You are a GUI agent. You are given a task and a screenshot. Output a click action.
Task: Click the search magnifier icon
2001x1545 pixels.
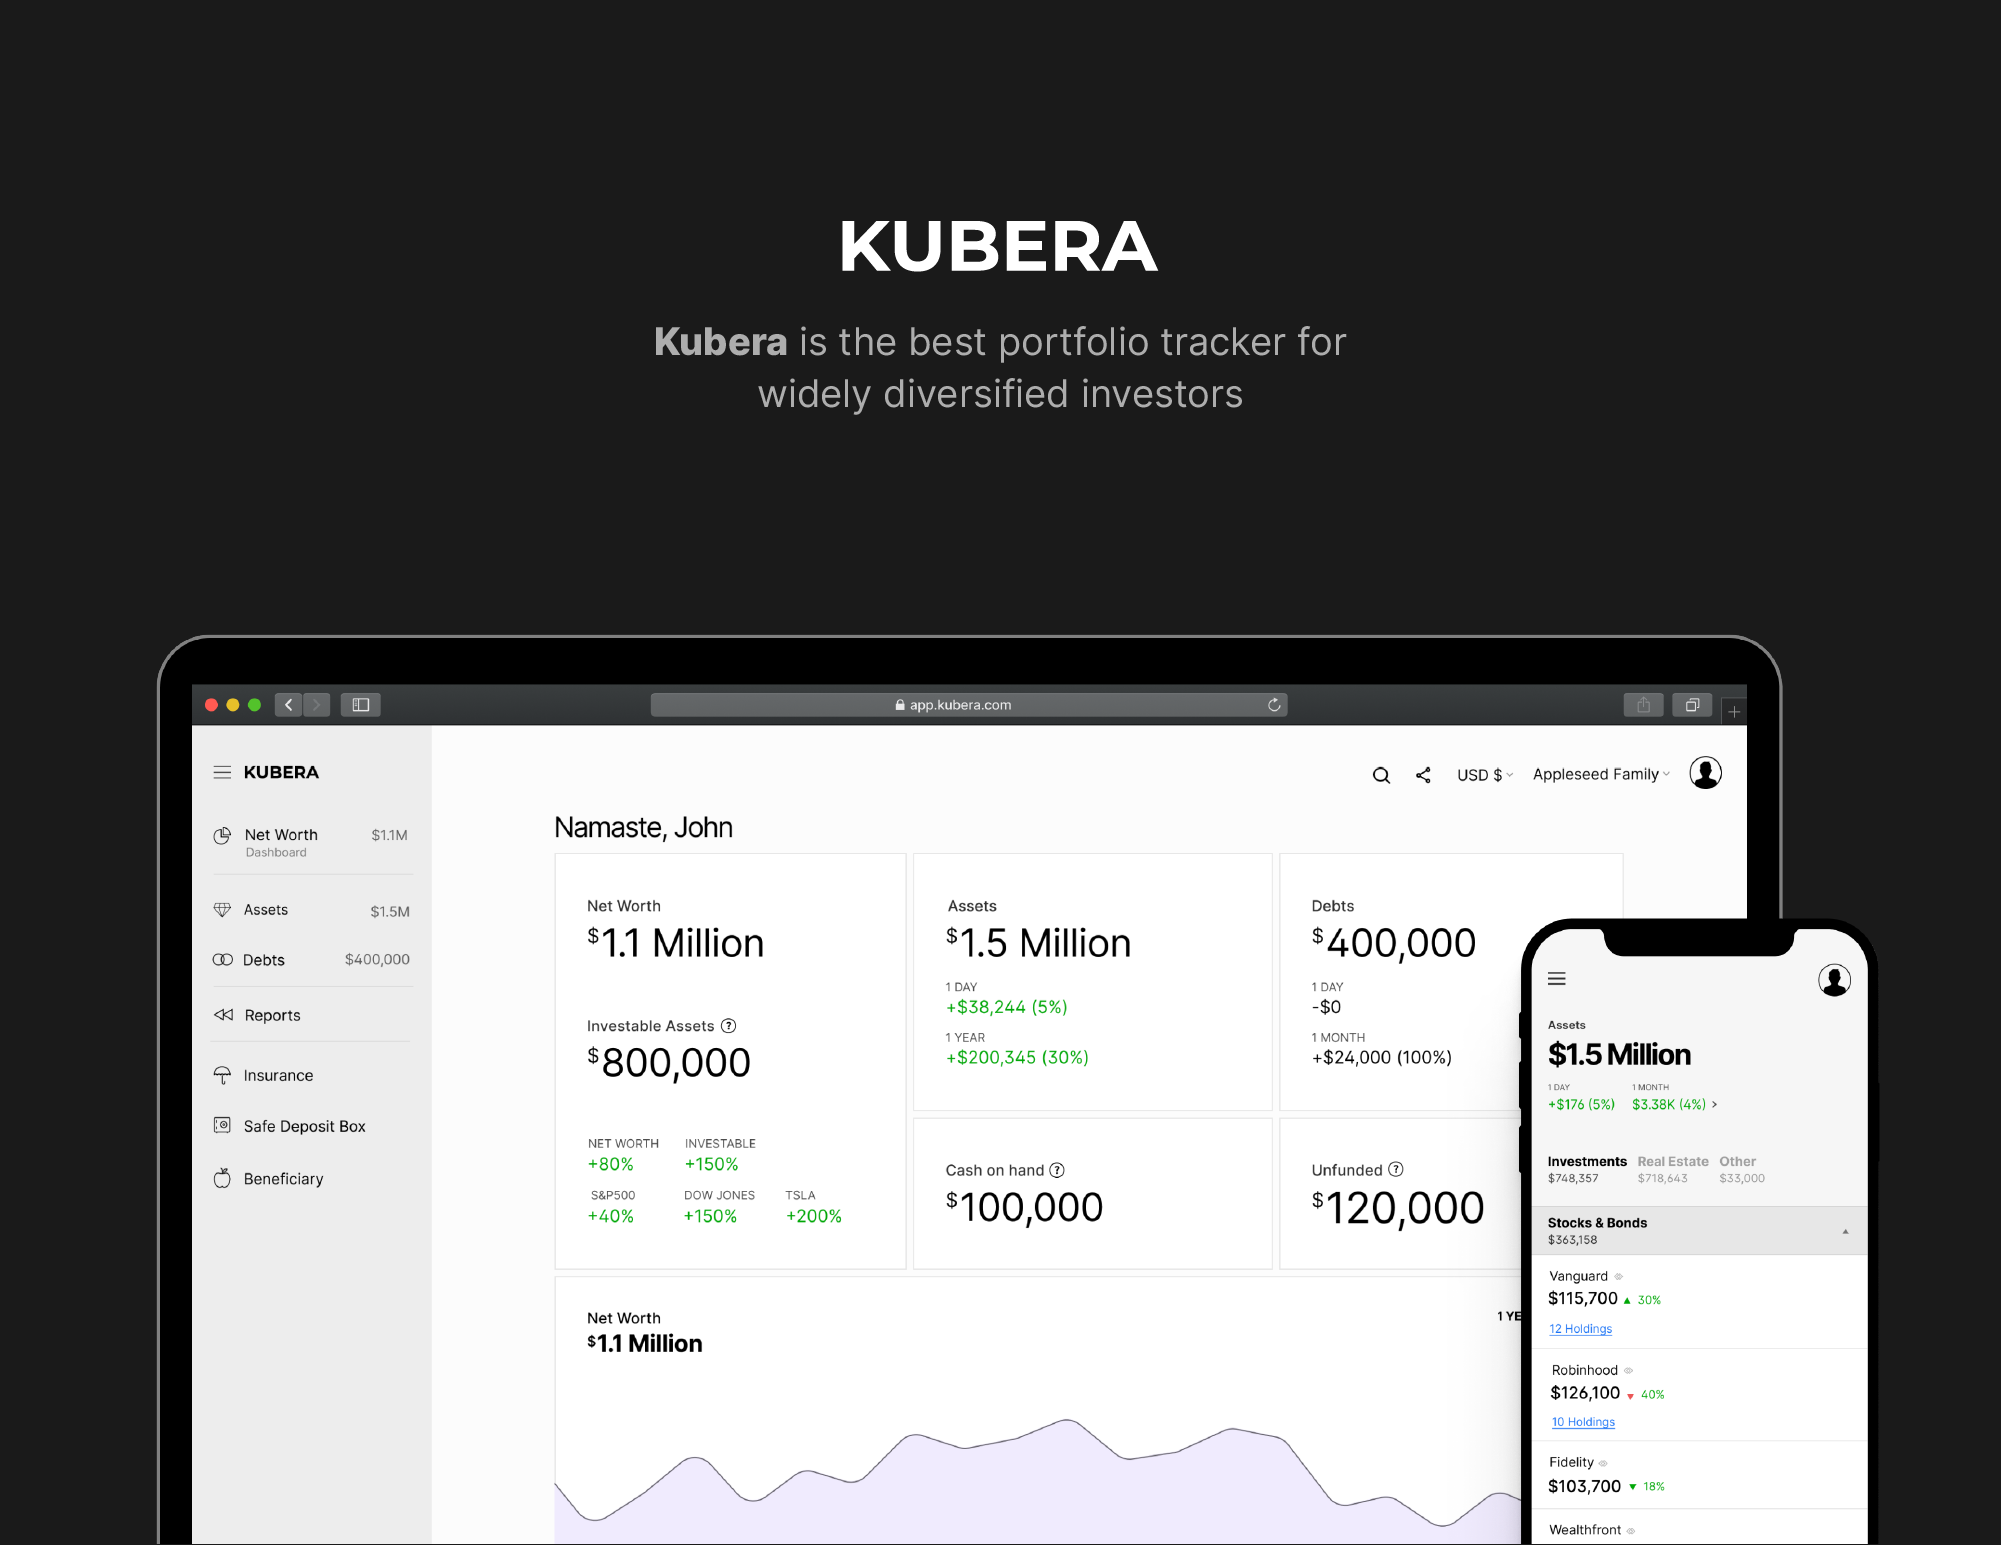(x=1381, y=774)
